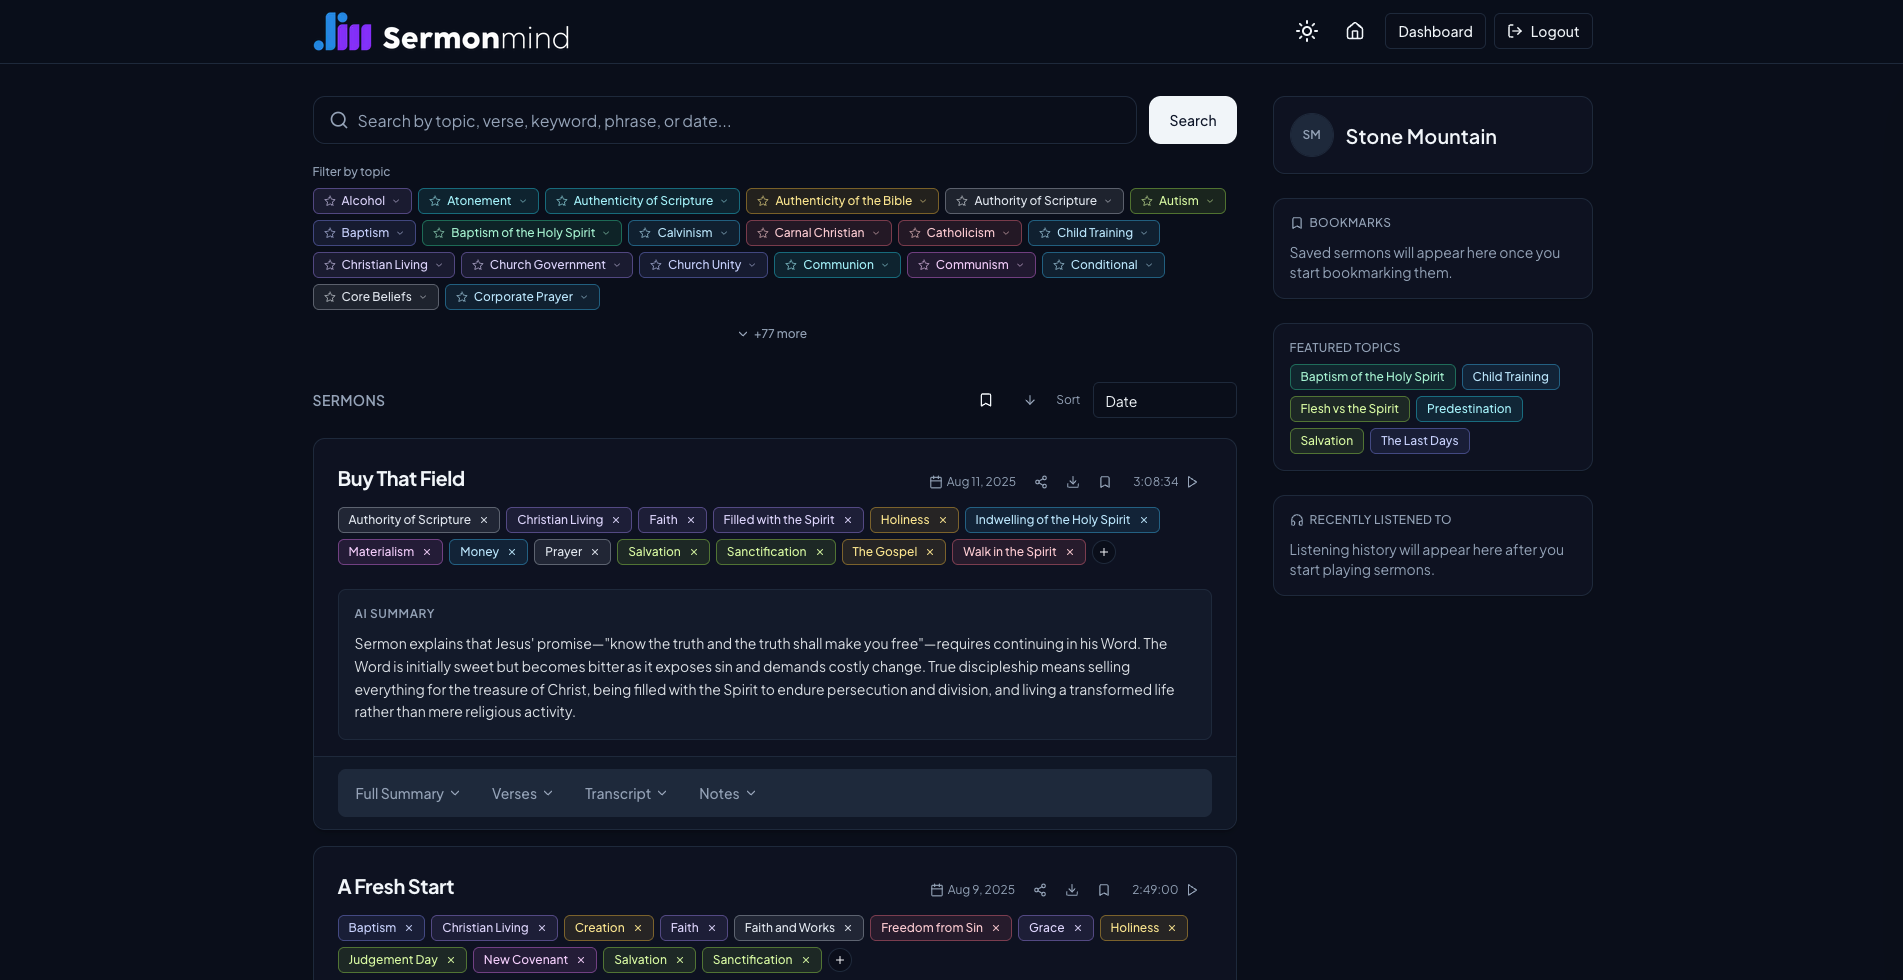Remove Authority of Scripture tag from Buy That Field
The height and width of the screenshot is (980, 1903).
click(484, 520)
